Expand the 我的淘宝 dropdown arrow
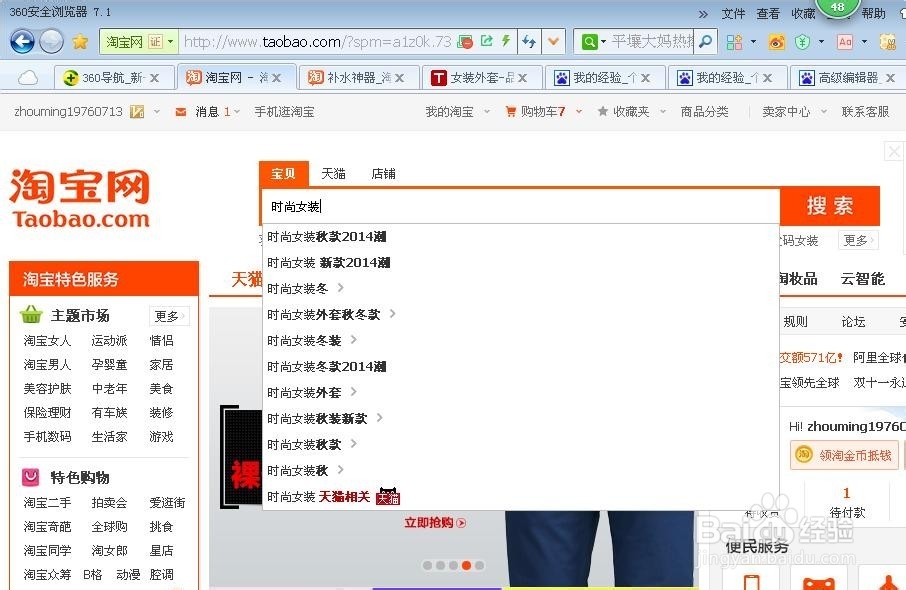The height and width of the screenshot is (590, 906). point(488,112)
